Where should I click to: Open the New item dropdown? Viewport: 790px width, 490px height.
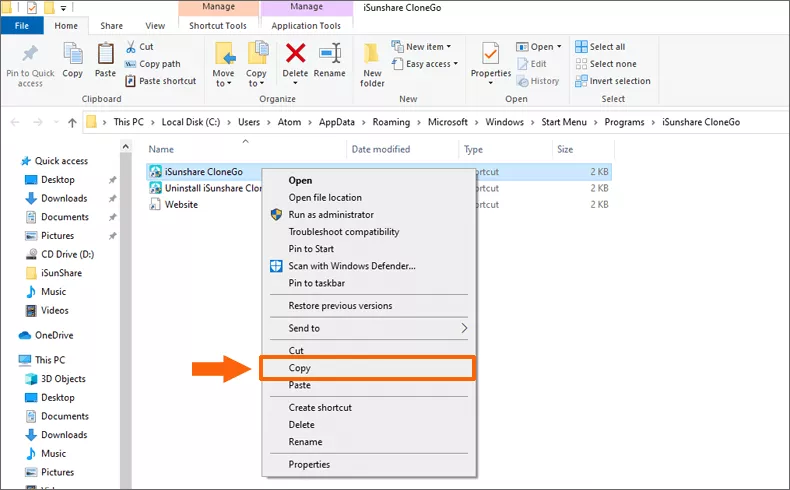pos(427,47)
